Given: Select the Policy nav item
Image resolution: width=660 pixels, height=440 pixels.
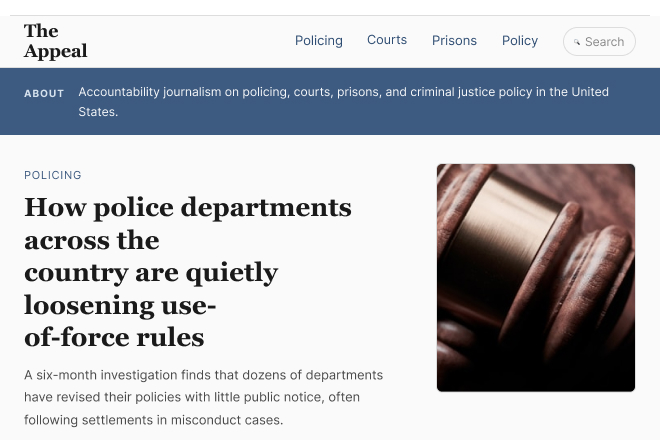Looking at the screenshot, I should pyautogui.click(x=520, y=41).
